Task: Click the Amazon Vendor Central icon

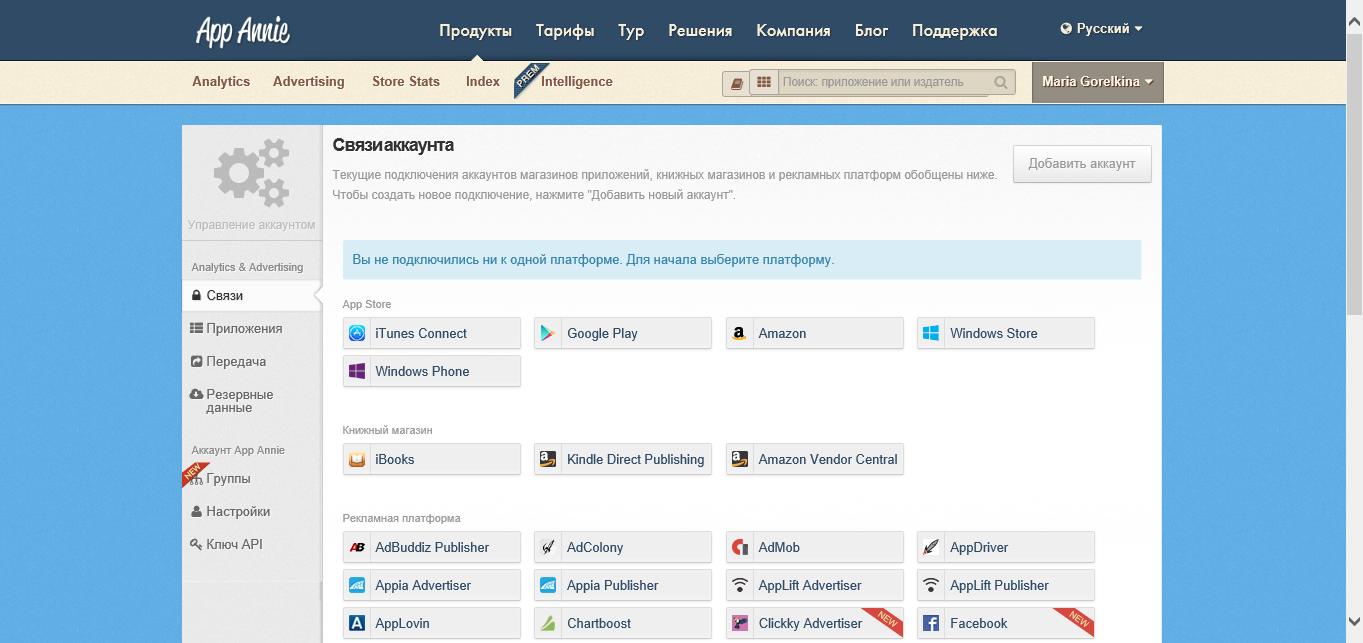Action: 740,459
